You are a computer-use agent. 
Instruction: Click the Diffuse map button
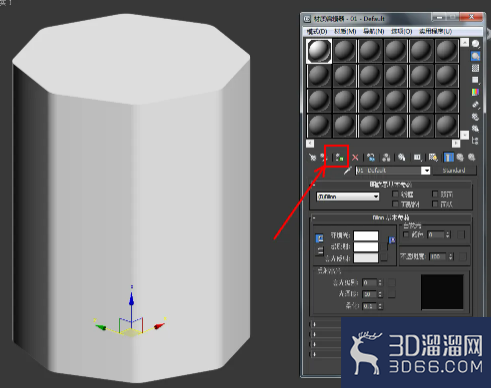[x=384, y=247]
